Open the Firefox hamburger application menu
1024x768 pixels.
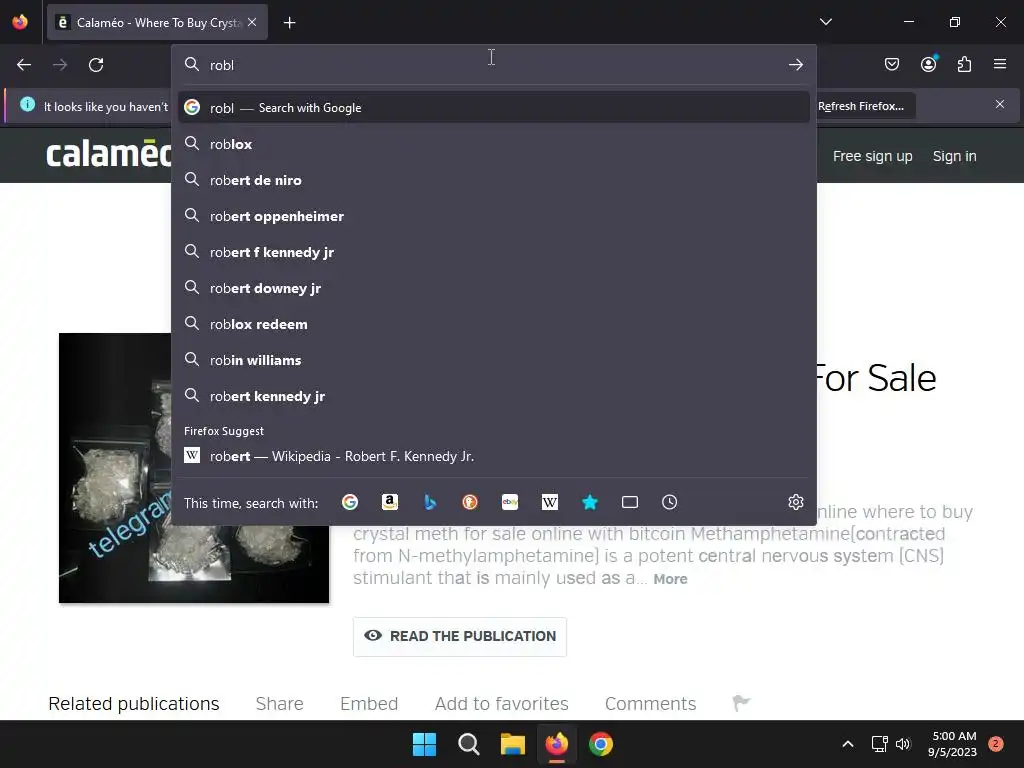(x=999, y=64)
